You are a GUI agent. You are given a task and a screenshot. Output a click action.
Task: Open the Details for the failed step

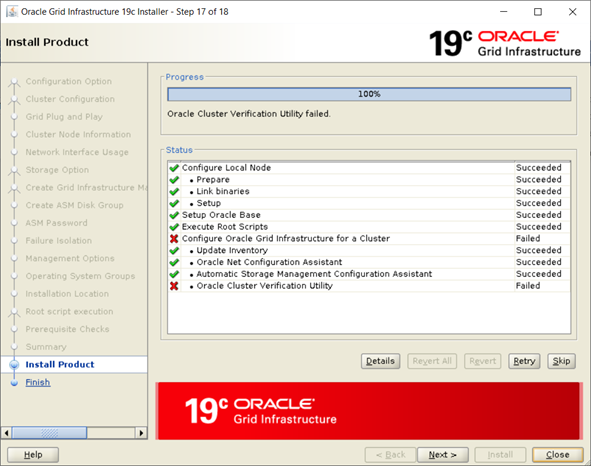point(380,361)
